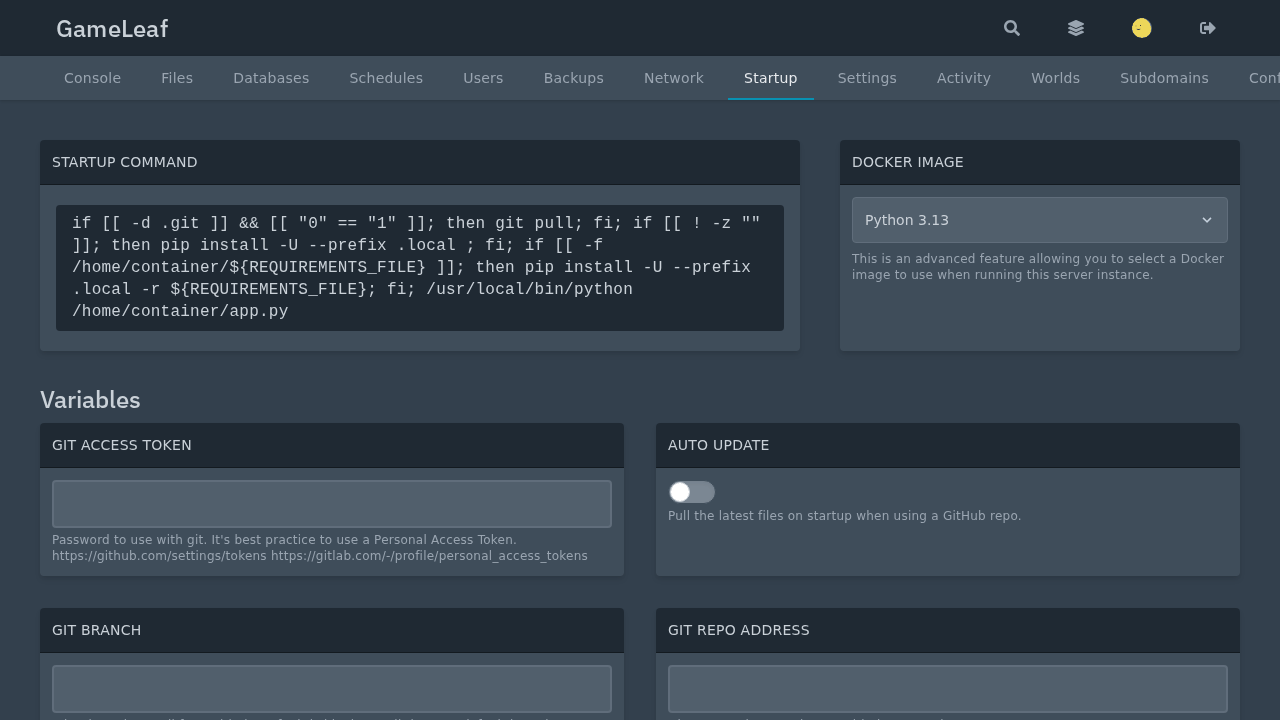Click the layers stack icon in header
Viewport: 1280px width, 720px height.
[x=1076, y=28]
